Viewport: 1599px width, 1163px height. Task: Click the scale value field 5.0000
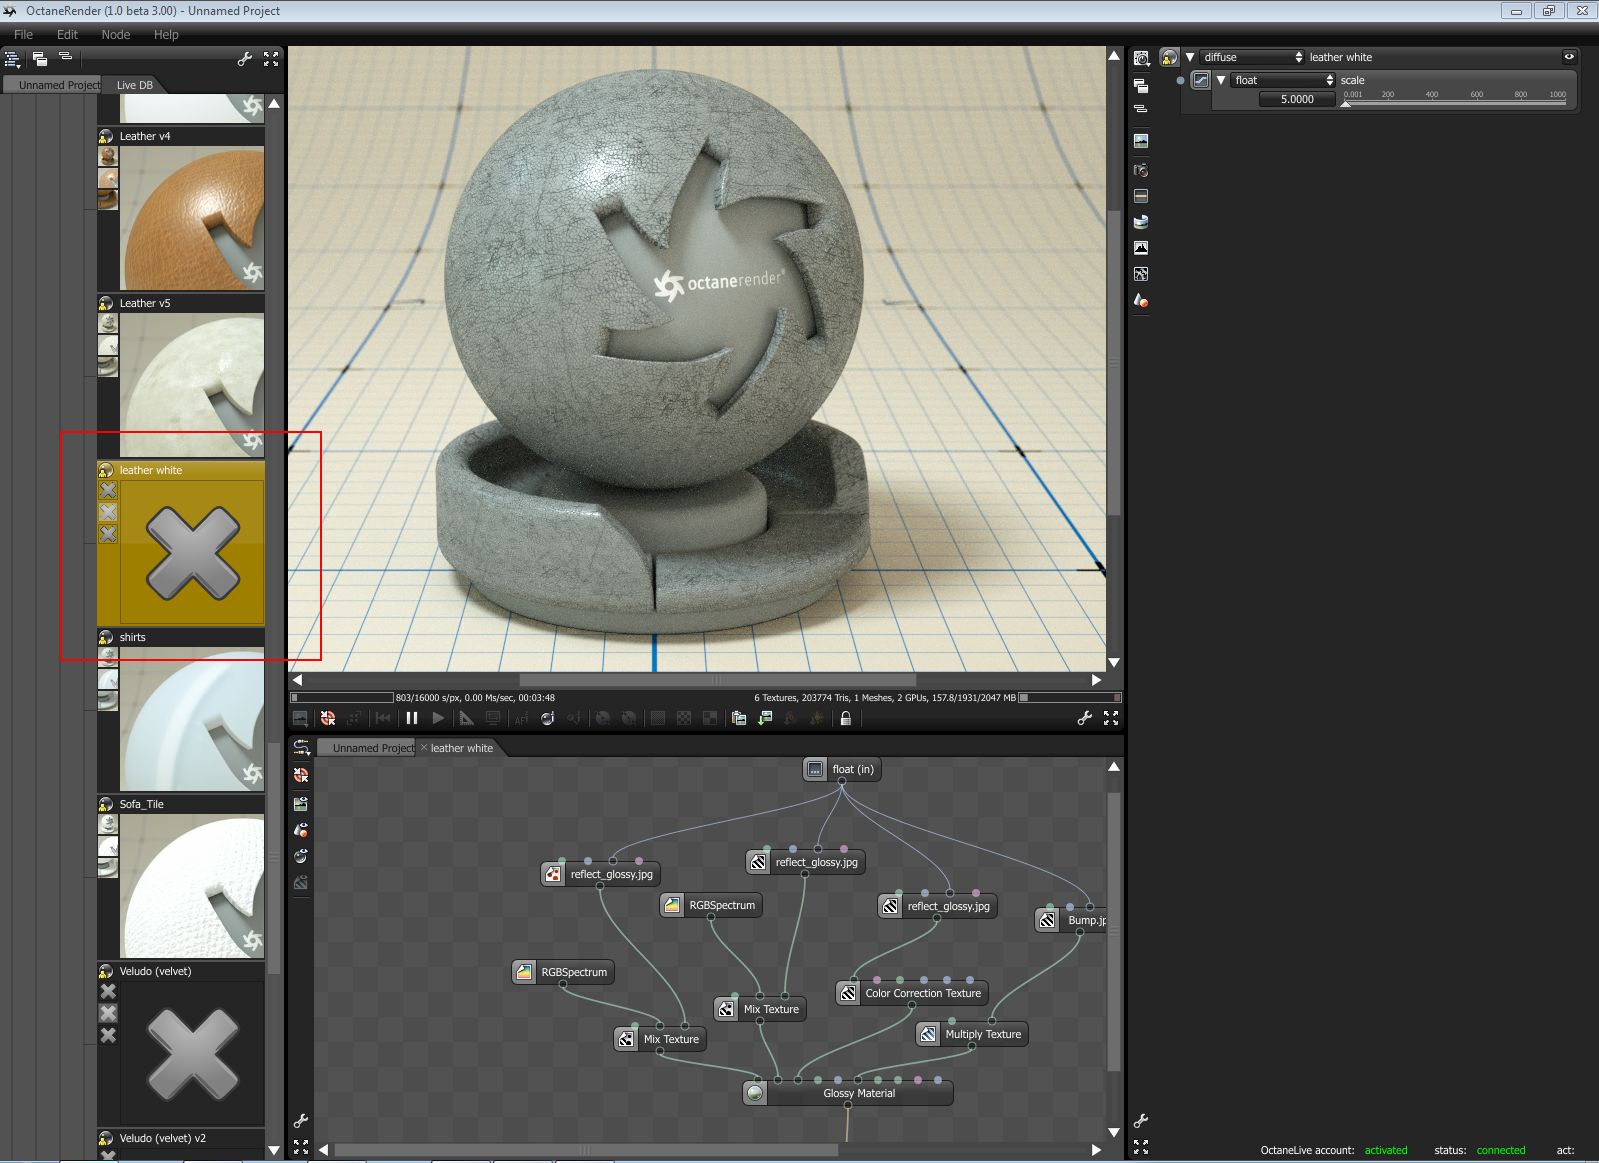[x=1296, y=99]
